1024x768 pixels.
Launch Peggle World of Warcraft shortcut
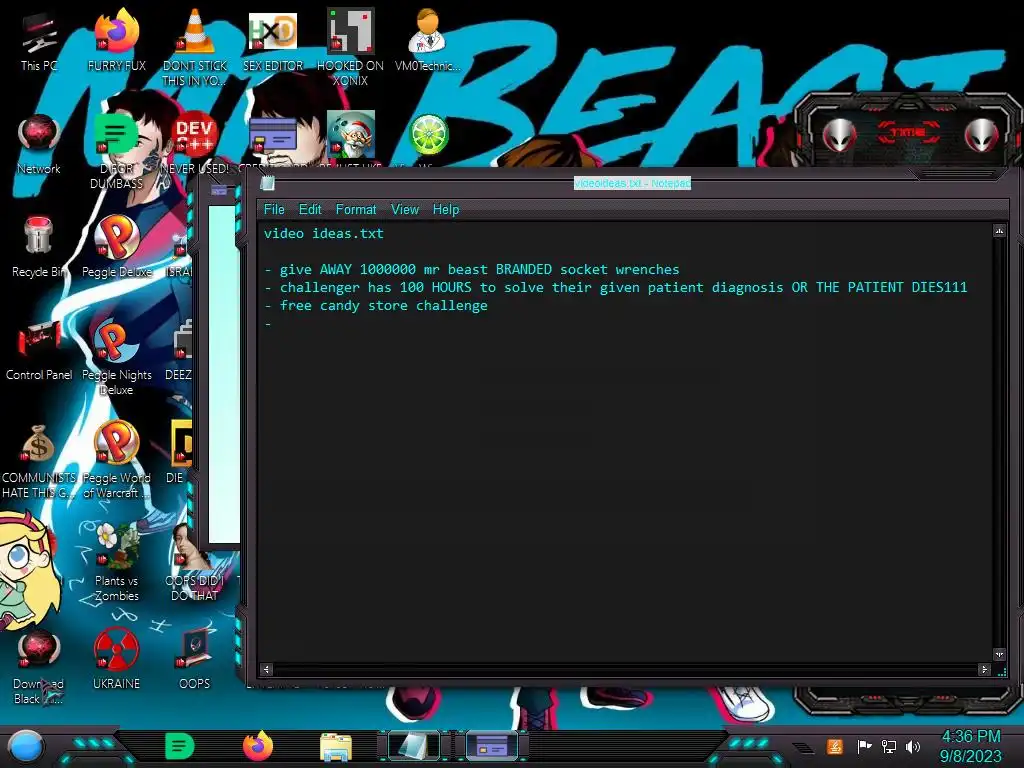[x=116, y=460]
